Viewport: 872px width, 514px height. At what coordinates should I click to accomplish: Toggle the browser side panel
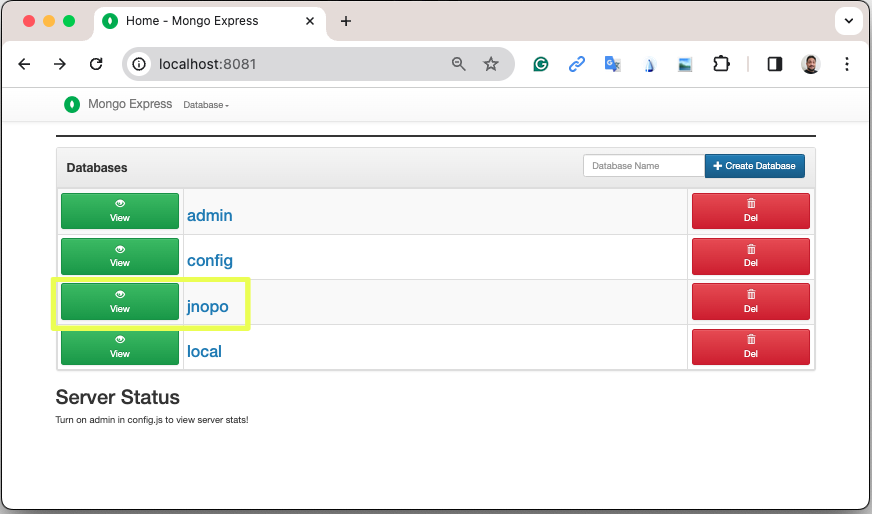775,64
